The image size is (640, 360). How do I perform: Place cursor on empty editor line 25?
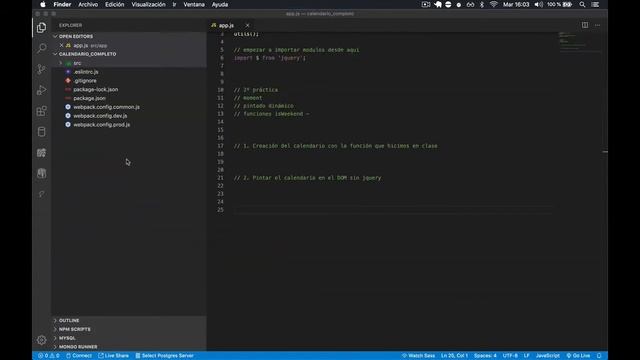pyautogui.click(x=393, y=210)
